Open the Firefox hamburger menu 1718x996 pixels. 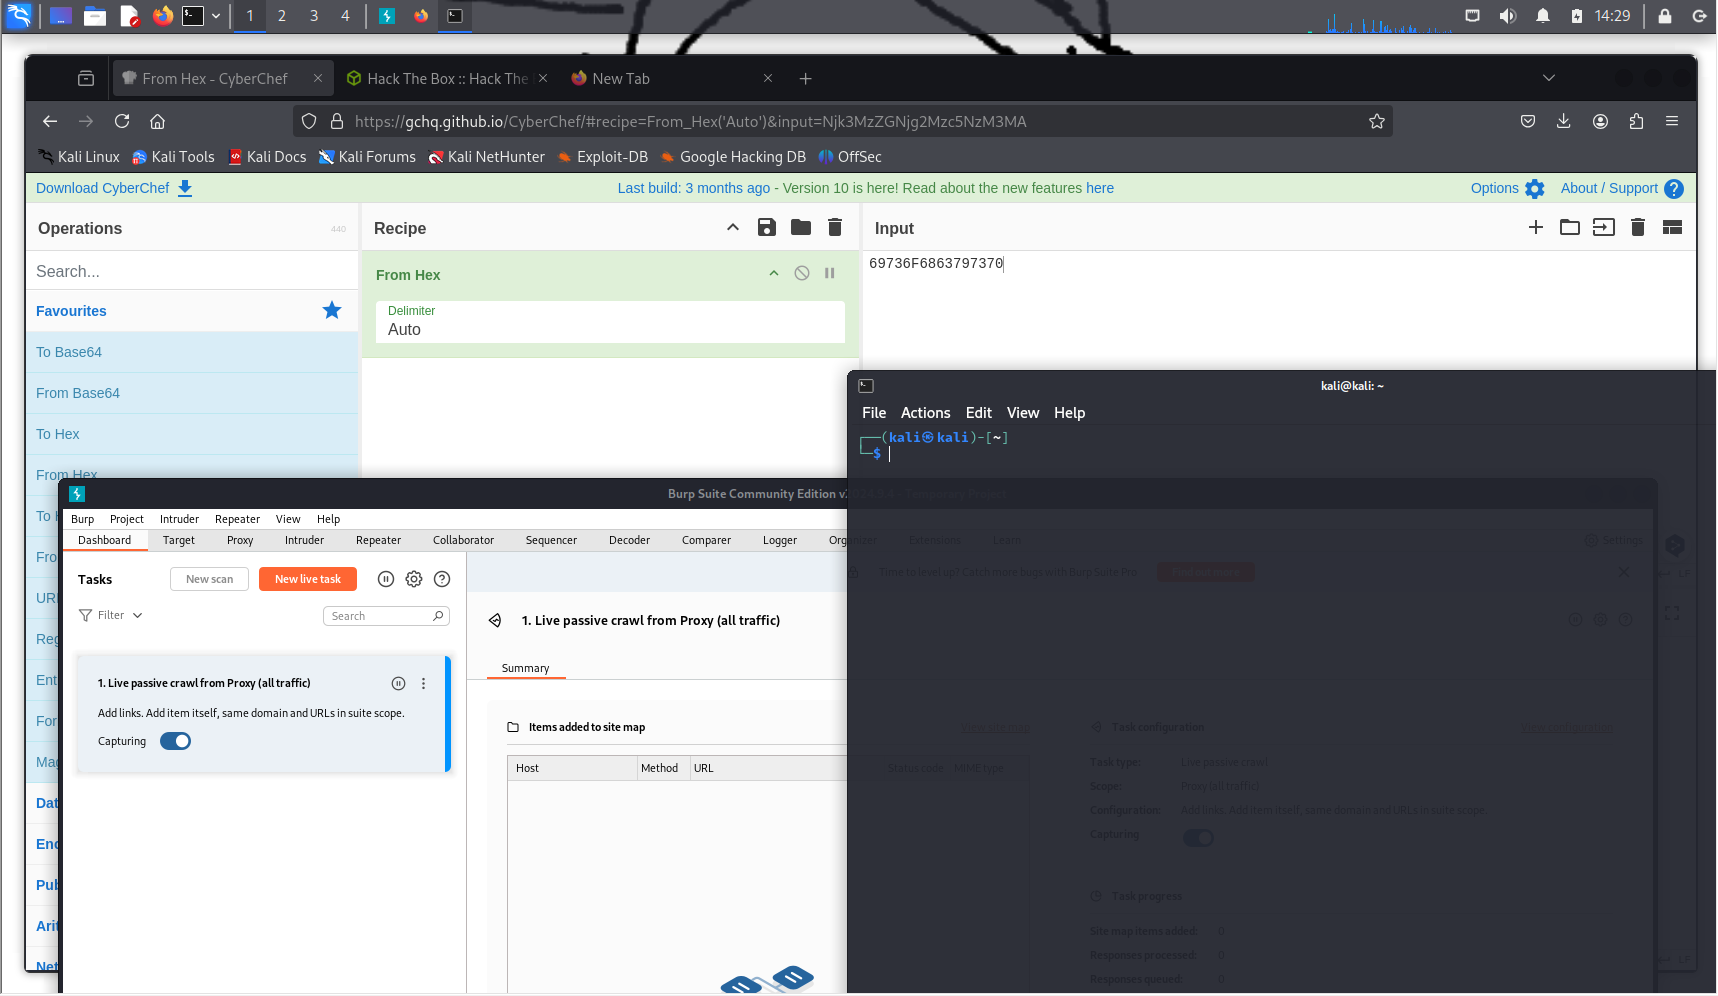click(1672, 121)
